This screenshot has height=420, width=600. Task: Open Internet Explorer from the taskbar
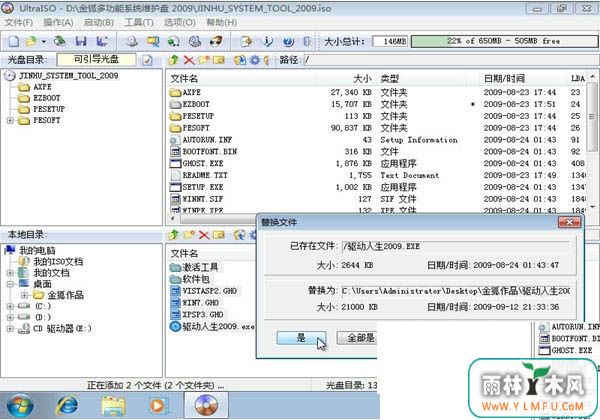(x=67, y=405)
